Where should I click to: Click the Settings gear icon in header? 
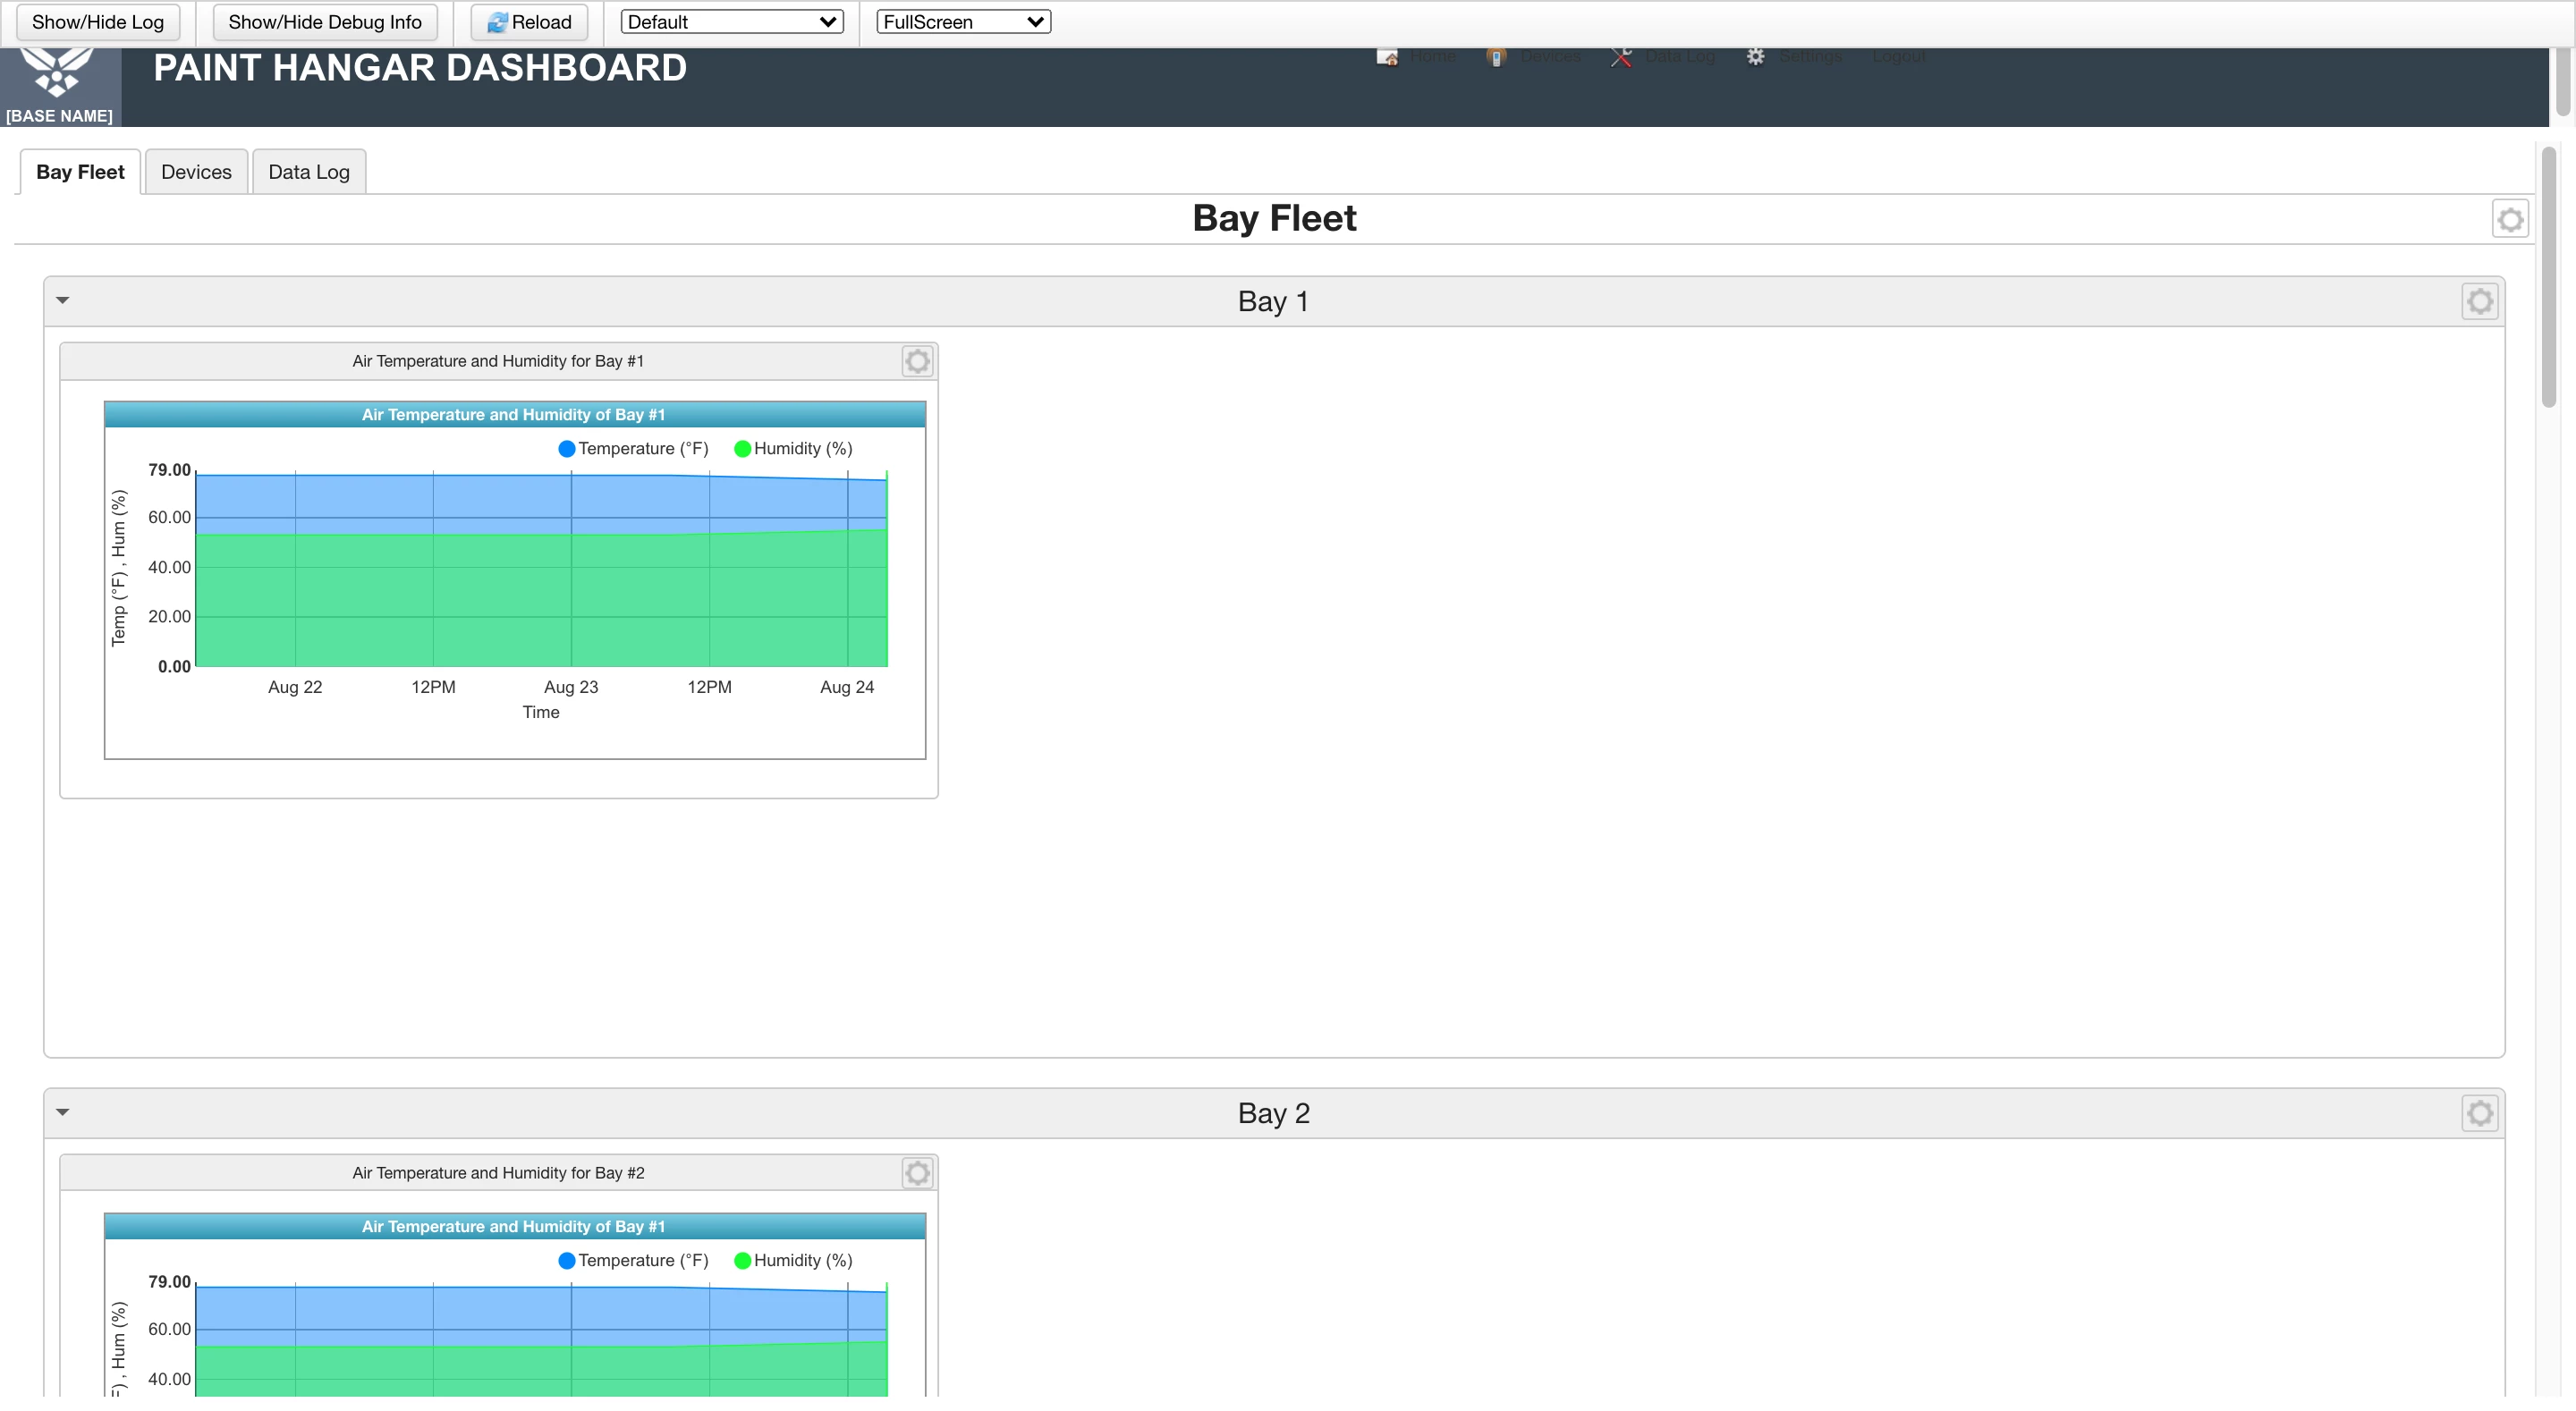pos(1755,57)
